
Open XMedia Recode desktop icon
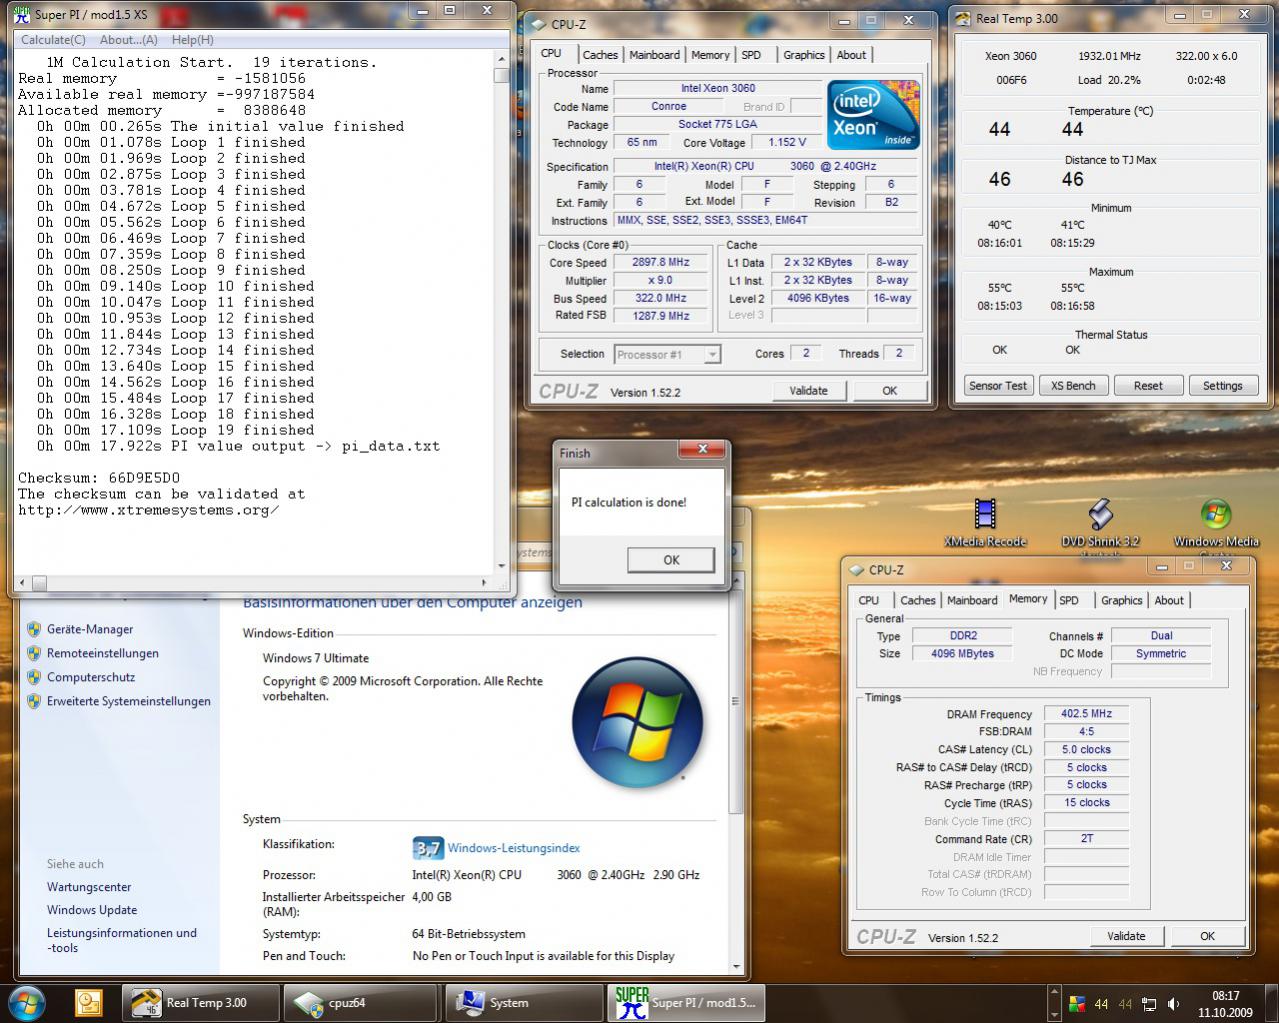pyautogui.click(x=985, y=522)
